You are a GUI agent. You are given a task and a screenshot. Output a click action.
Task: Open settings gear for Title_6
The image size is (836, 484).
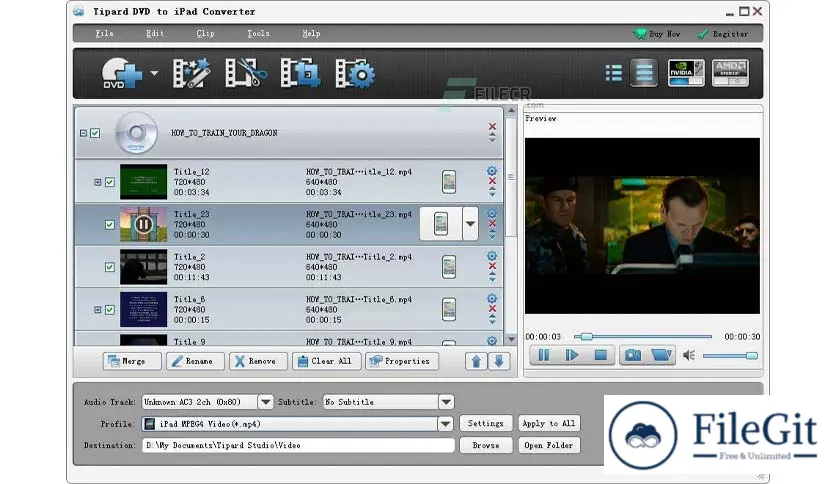[492, 299]
